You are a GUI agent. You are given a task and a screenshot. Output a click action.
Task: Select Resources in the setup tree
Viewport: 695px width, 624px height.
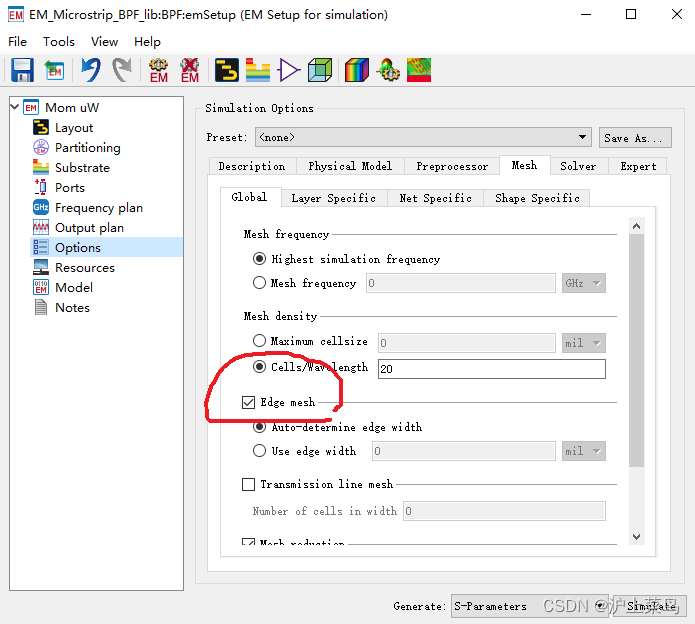click(x=85, y=267)
